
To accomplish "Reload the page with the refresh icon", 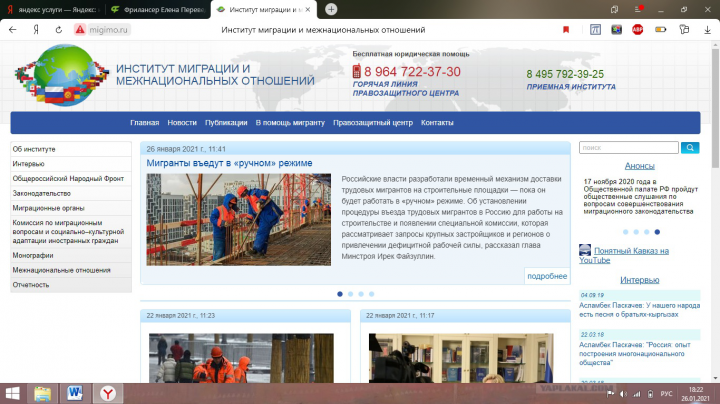I will (59, 30).
